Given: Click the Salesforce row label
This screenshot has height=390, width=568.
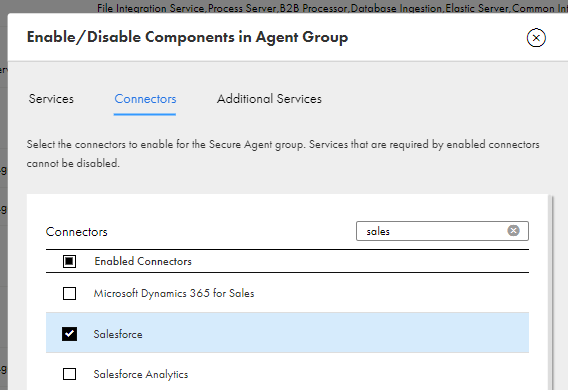Looking at the screenshot, I should point(118,334).
